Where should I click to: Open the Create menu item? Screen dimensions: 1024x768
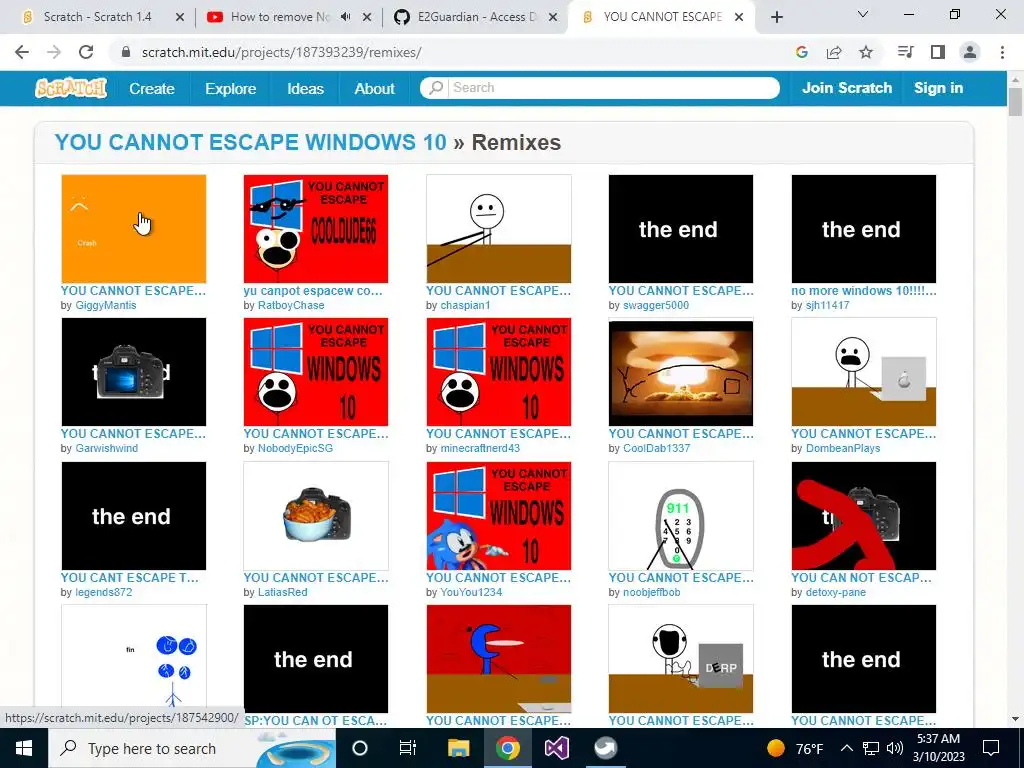click(152, 89)
